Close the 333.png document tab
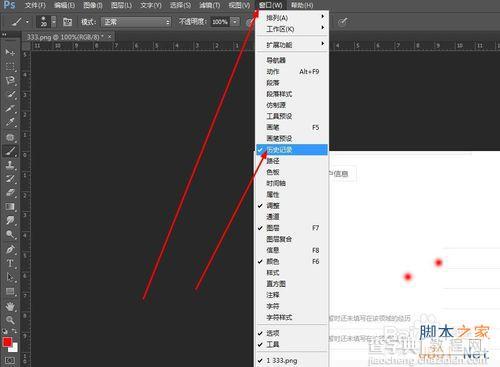Screen dimensions: 500x367 pos(109,37)
